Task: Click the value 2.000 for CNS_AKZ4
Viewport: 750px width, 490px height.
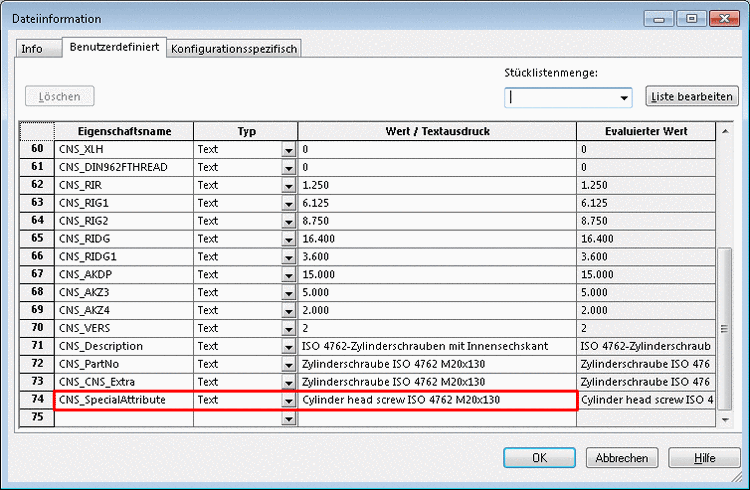Action: click(437, 310)
